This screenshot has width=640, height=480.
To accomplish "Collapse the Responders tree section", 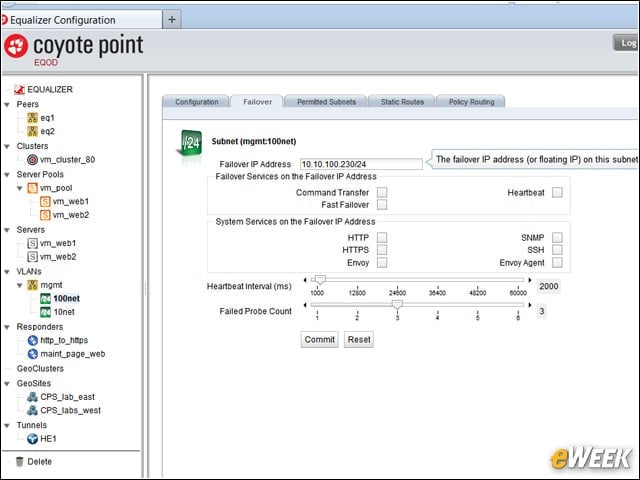I will click(7, 327).
